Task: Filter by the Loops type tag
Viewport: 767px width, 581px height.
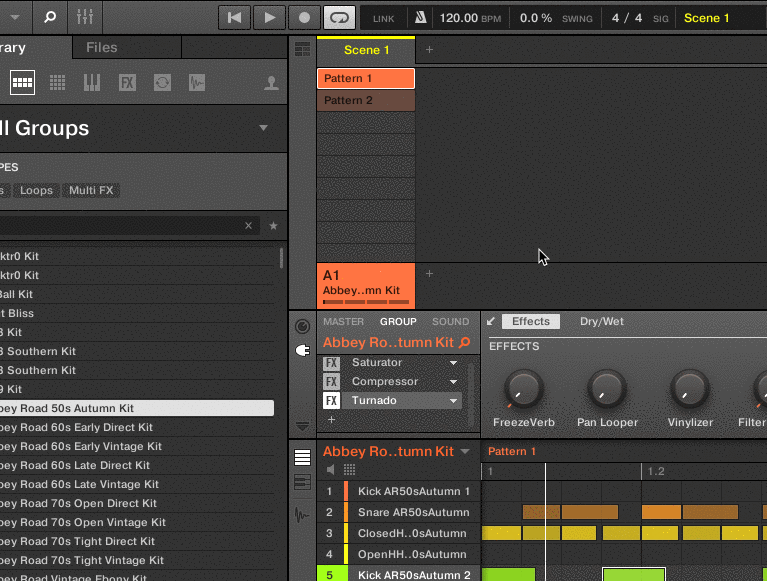Action: coord(36,190)
